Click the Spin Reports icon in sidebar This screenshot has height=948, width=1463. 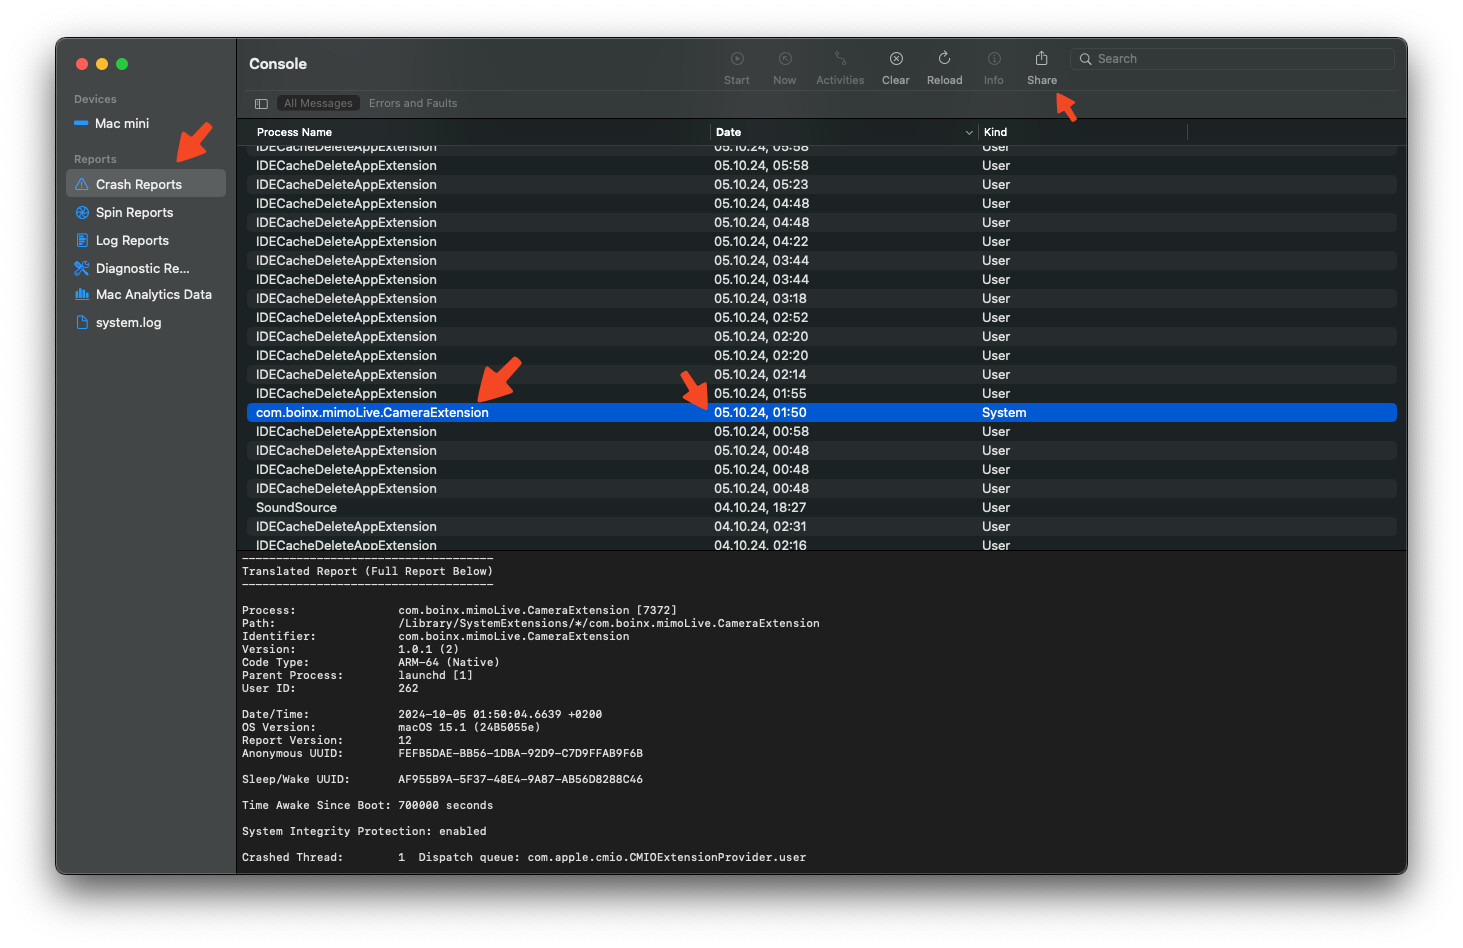(82, 213)
